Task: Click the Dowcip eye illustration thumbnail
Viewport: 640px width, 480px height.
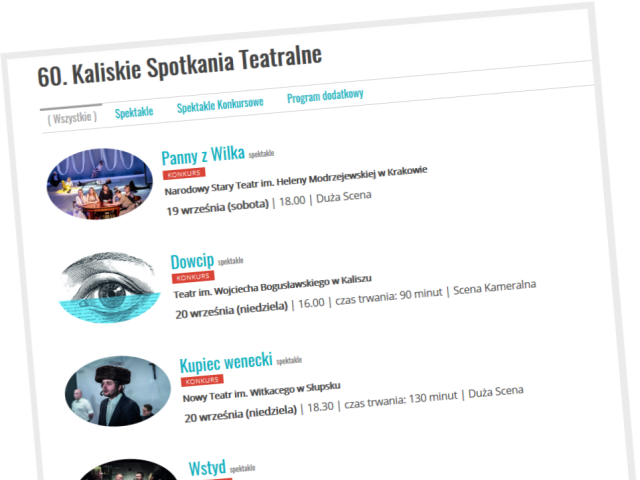Action: (109, 287)
